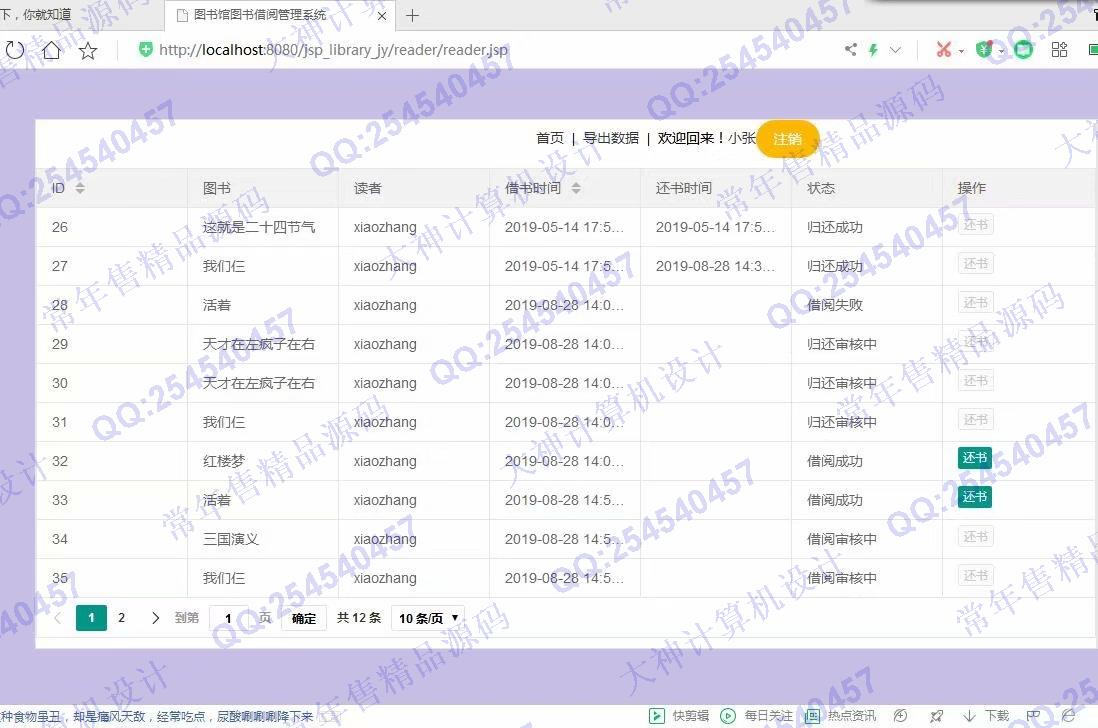Go to browser home page icon
The height and width of the screenshot is (728, 1098).
point(51,50)
